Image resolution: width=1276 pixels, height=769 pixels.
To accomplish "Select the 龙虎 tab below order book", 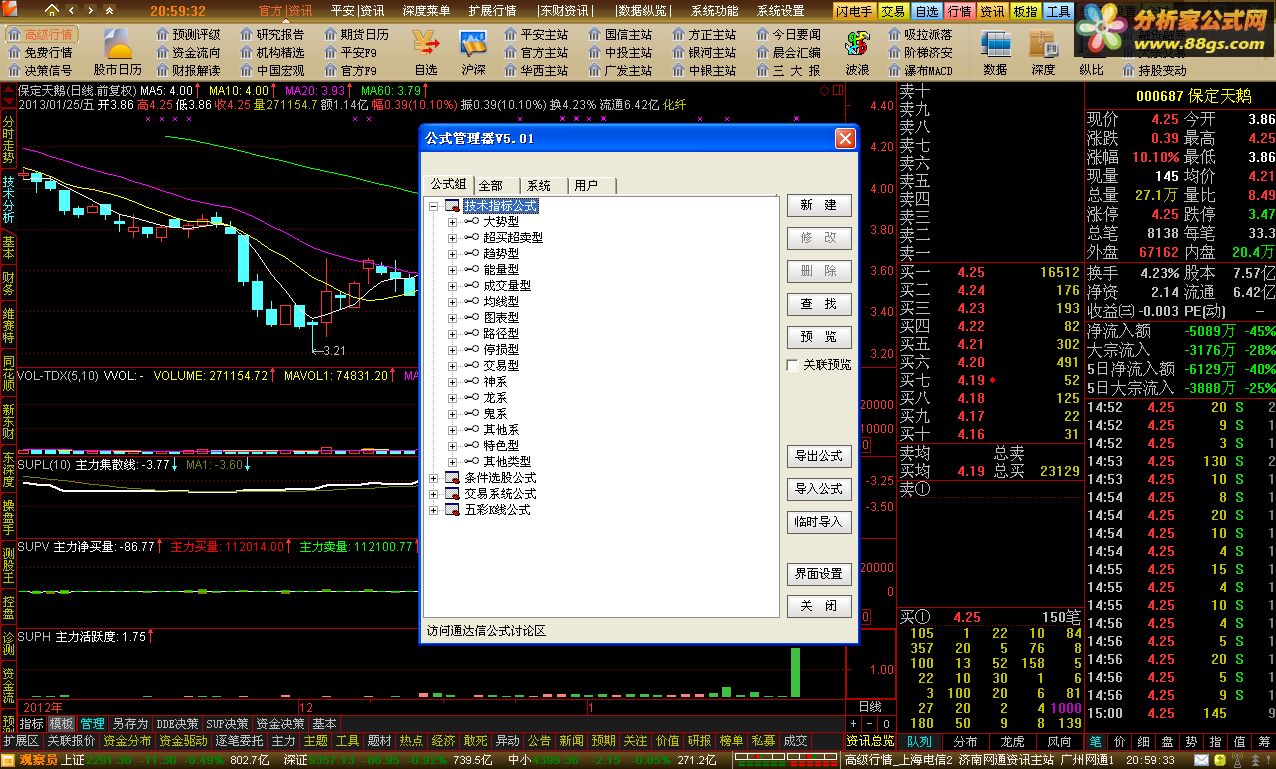I will click(x=1012, y=741).
